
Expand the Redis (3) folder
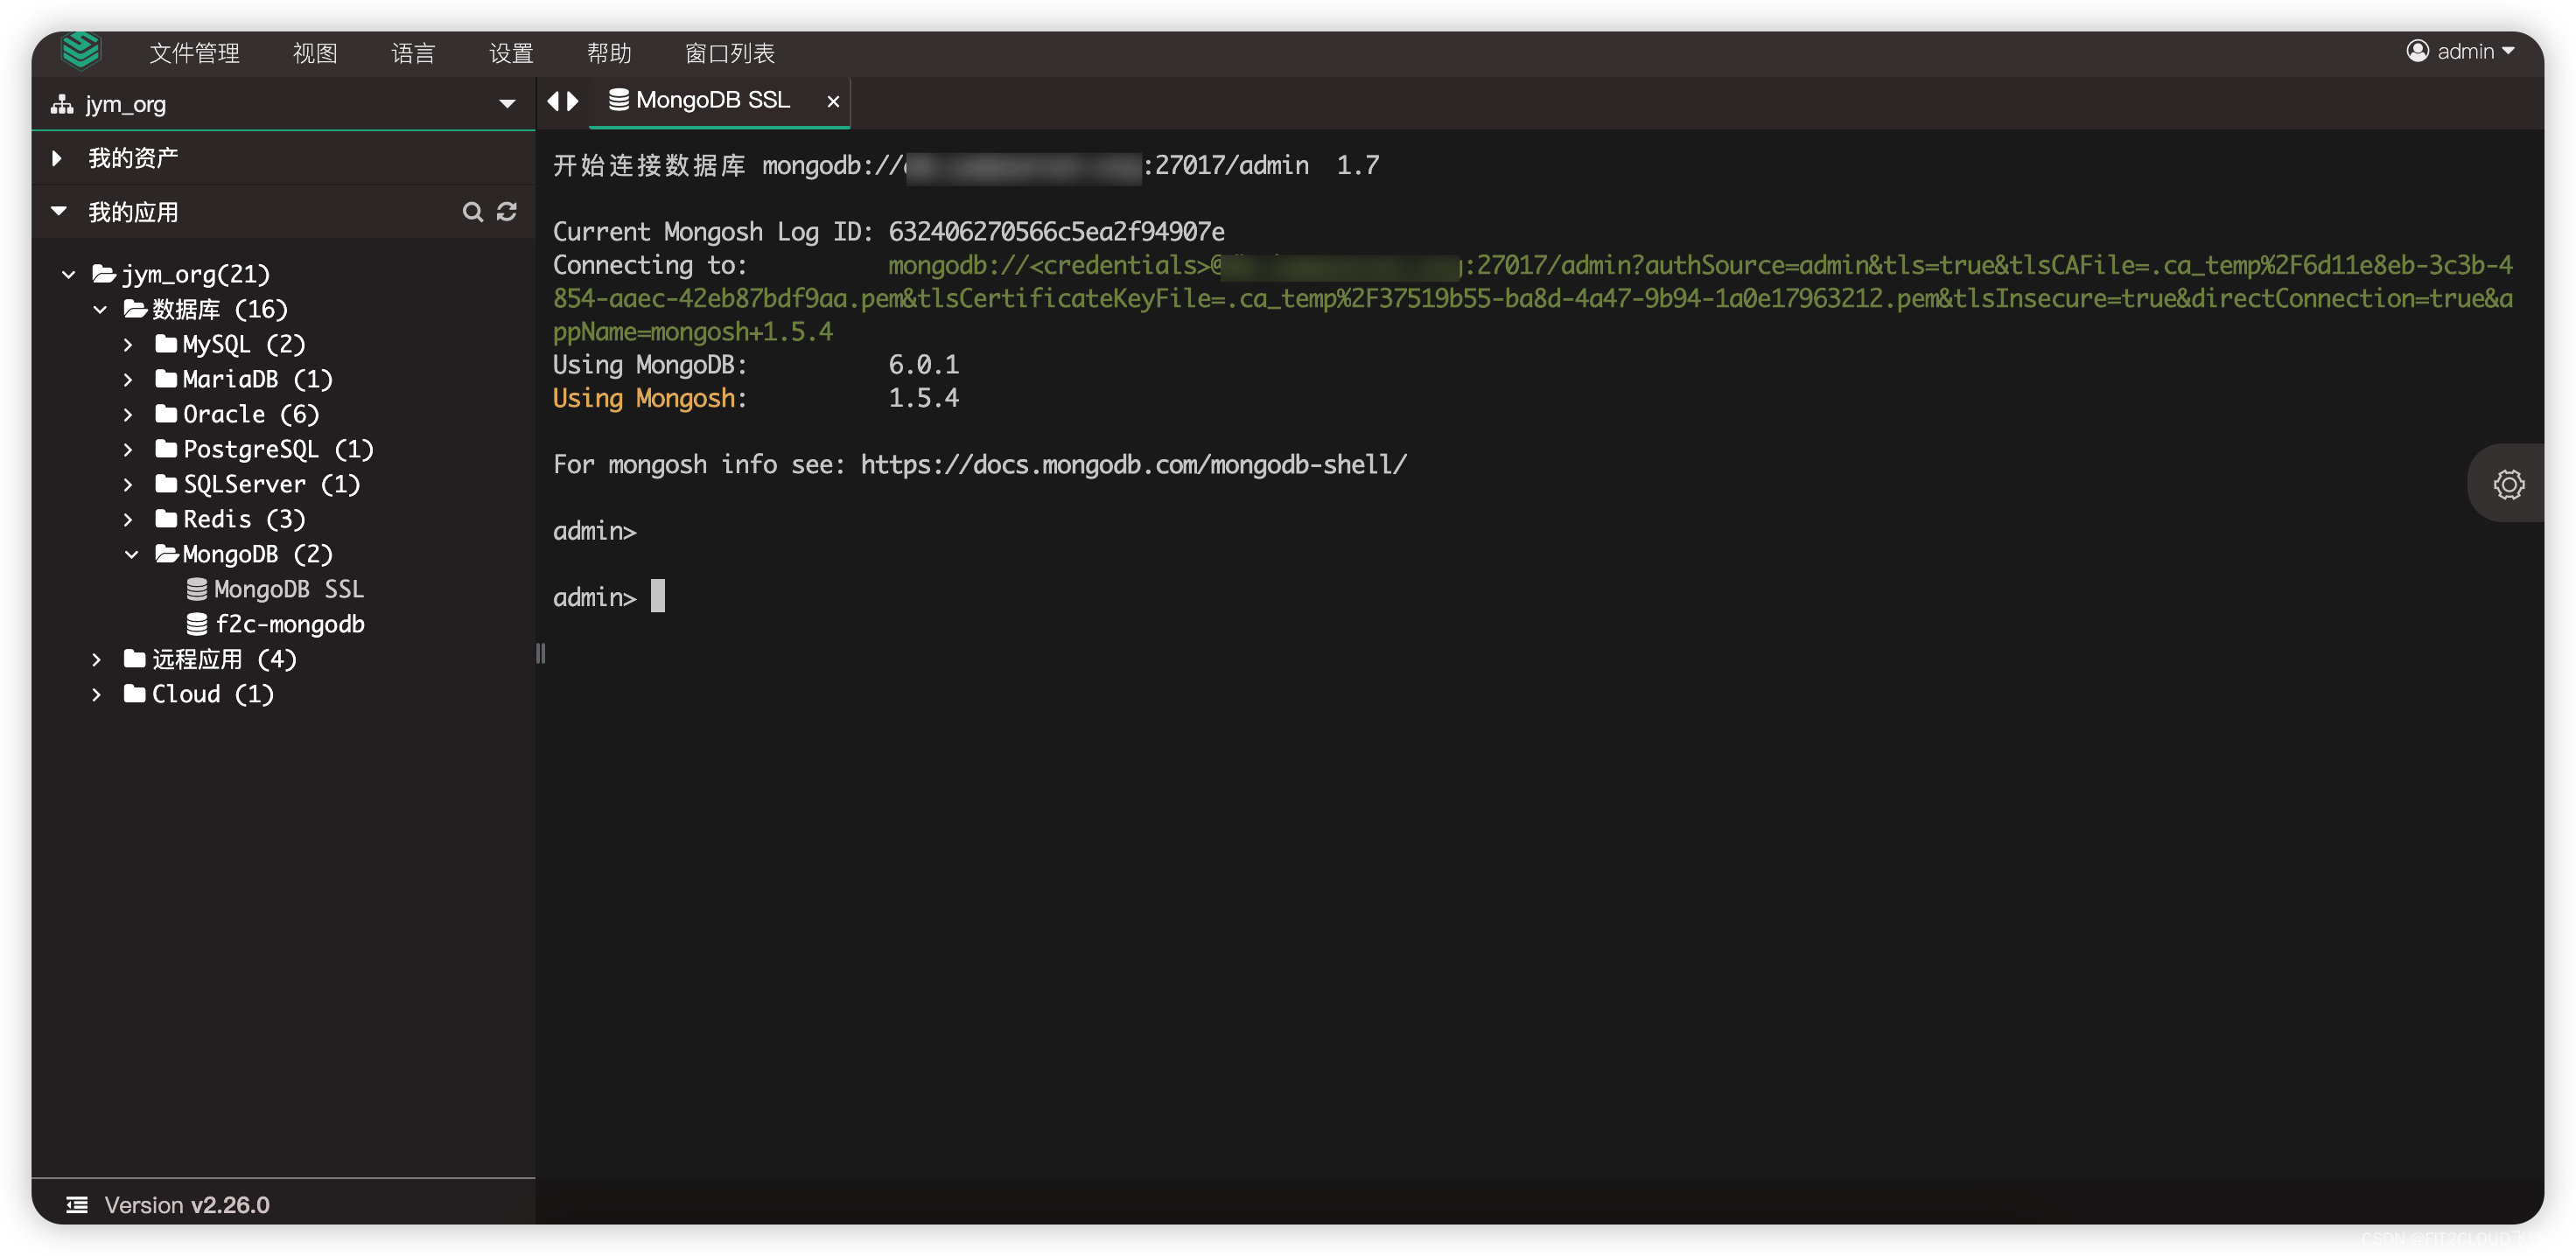coord(128,519)
